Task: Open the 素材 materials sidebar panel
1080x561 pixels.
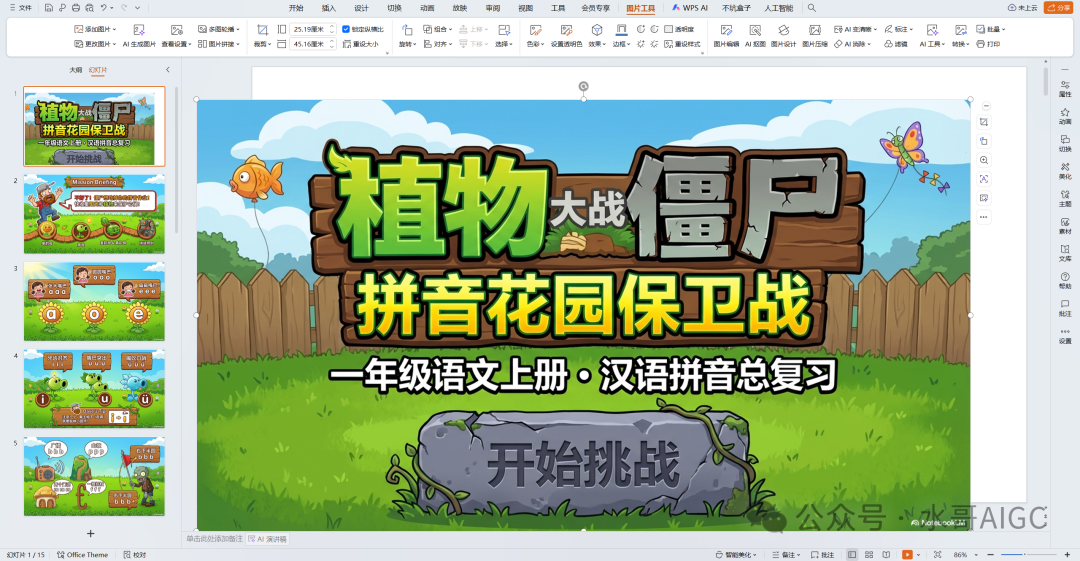Action: pos(1065,226)
